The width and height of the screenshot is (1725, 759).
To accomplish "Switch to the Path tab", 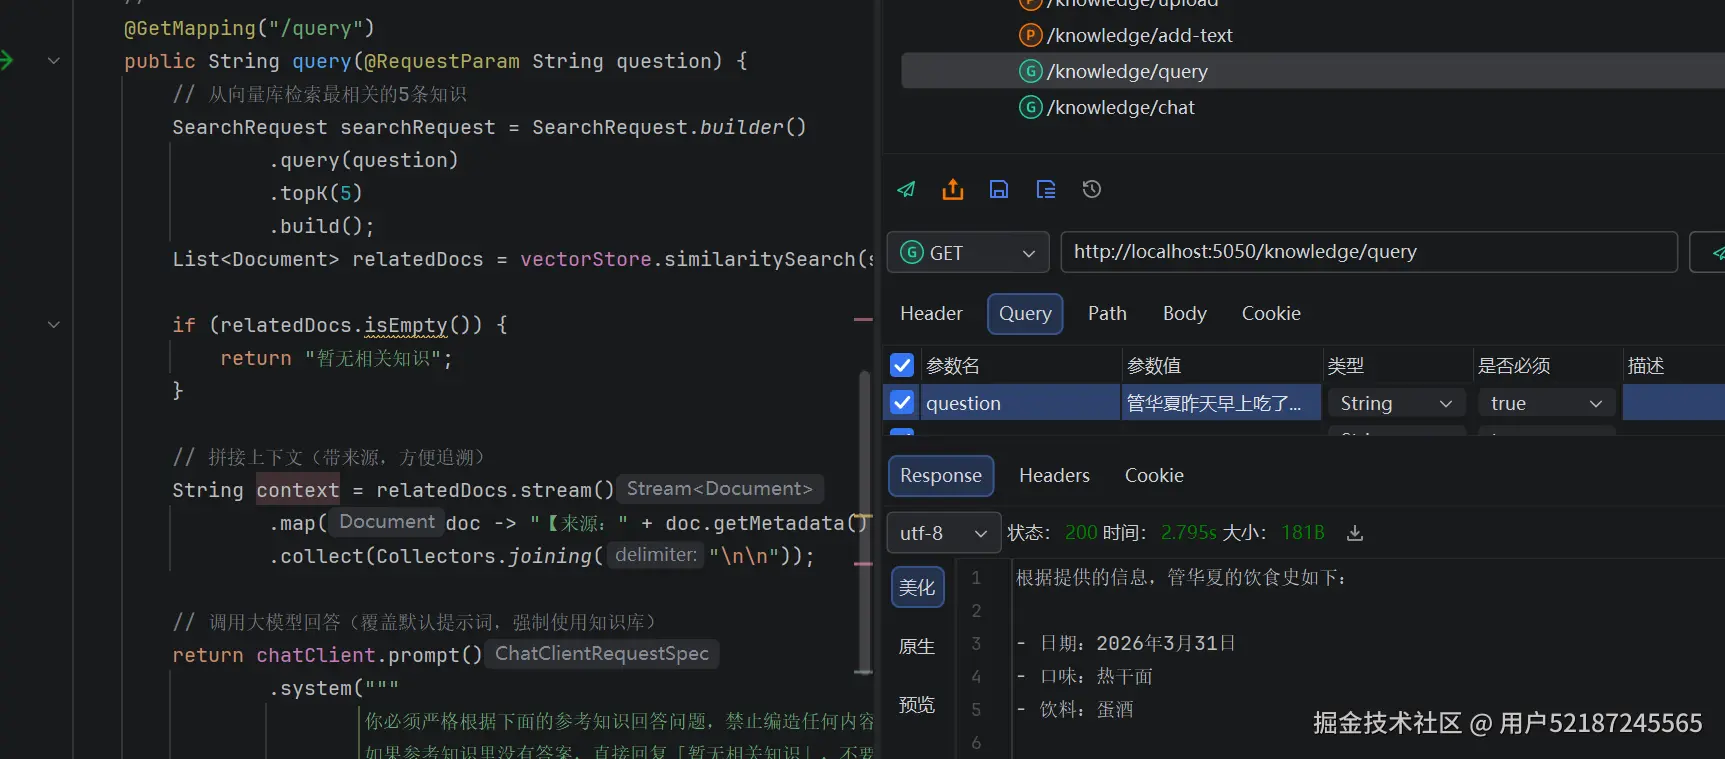I will 1107,313.
